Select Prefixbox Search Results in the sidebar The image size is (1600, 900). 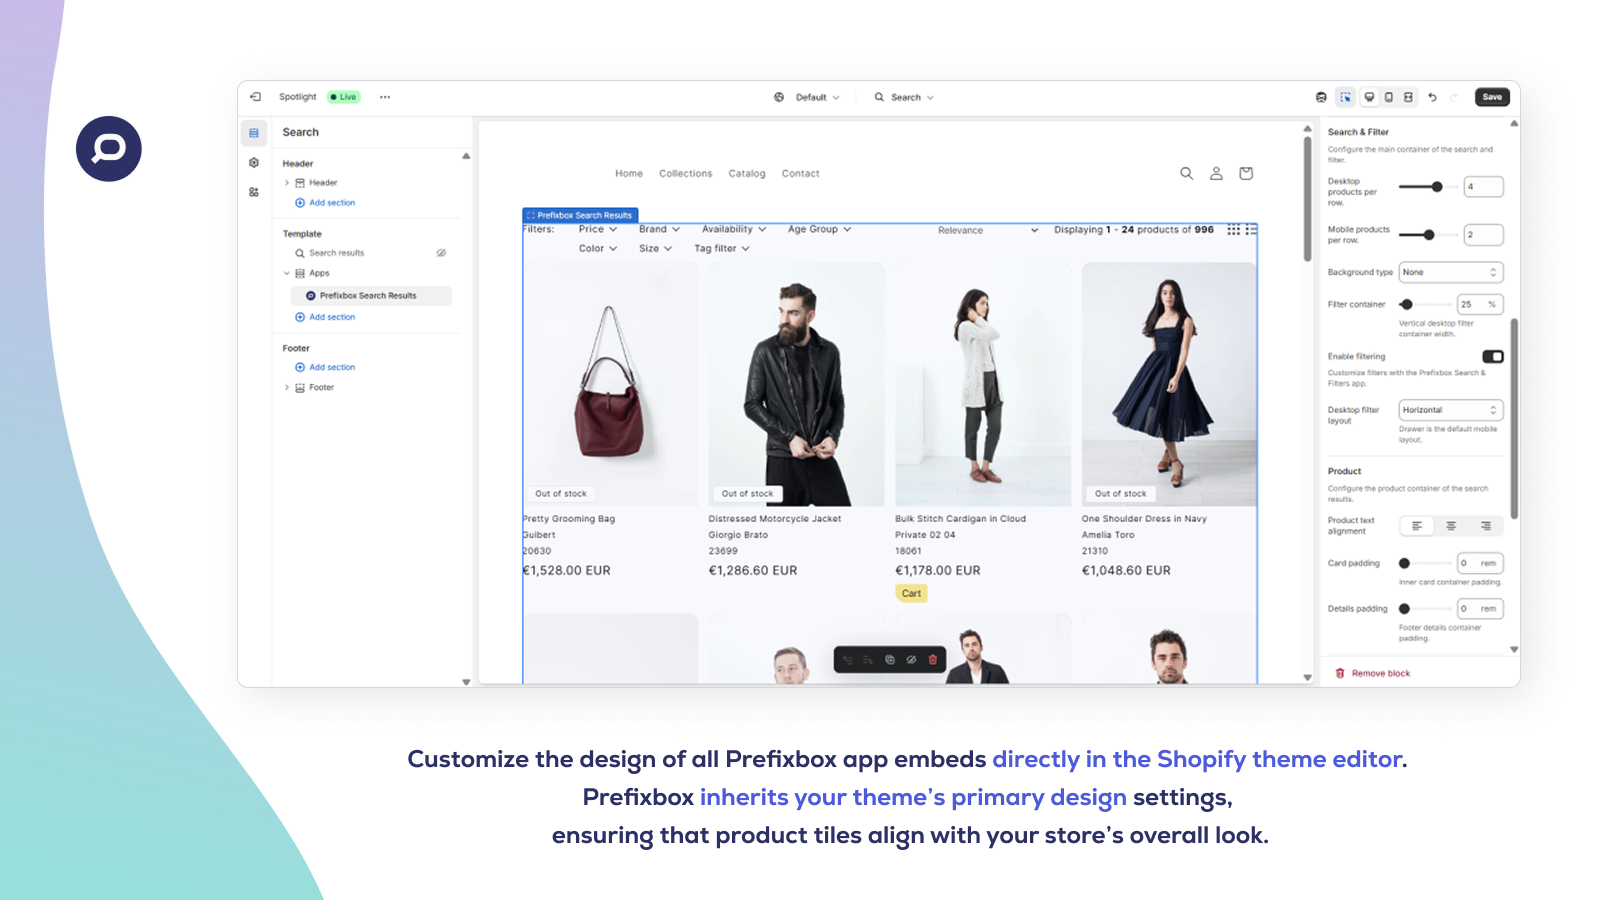(x=371, y=296)
